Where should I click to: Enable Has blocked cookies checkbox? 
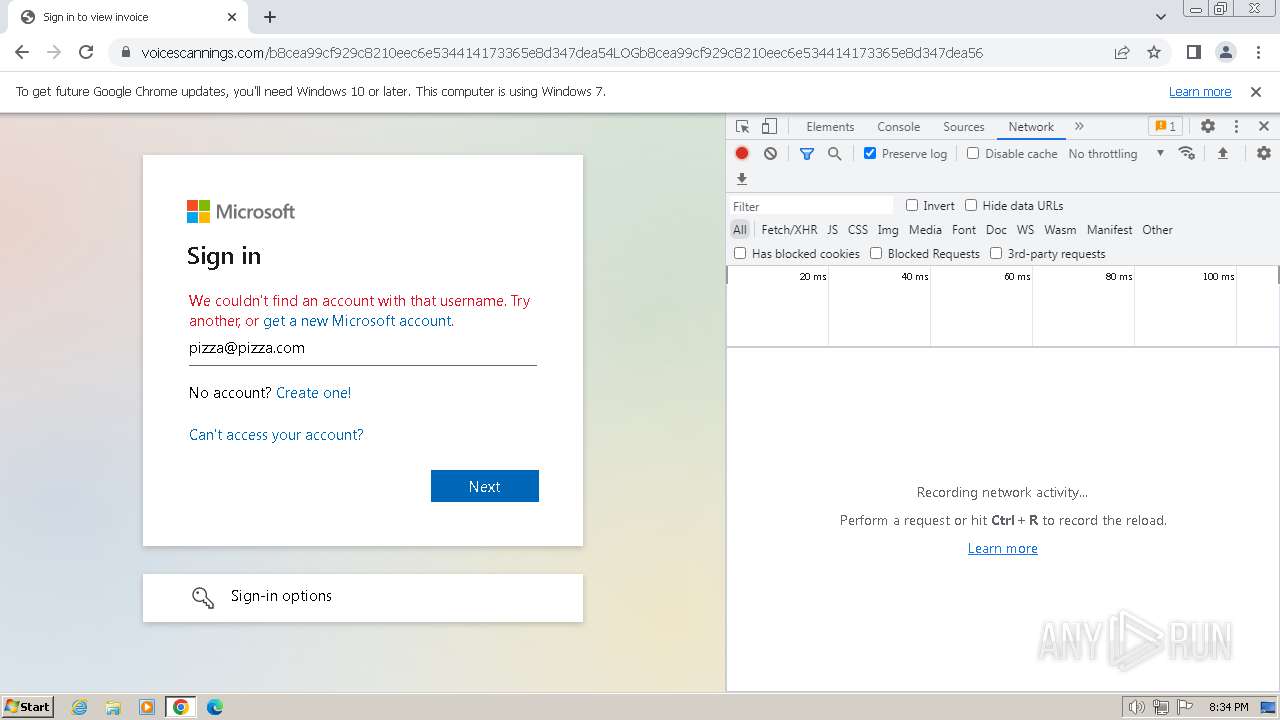coord(740,253)
